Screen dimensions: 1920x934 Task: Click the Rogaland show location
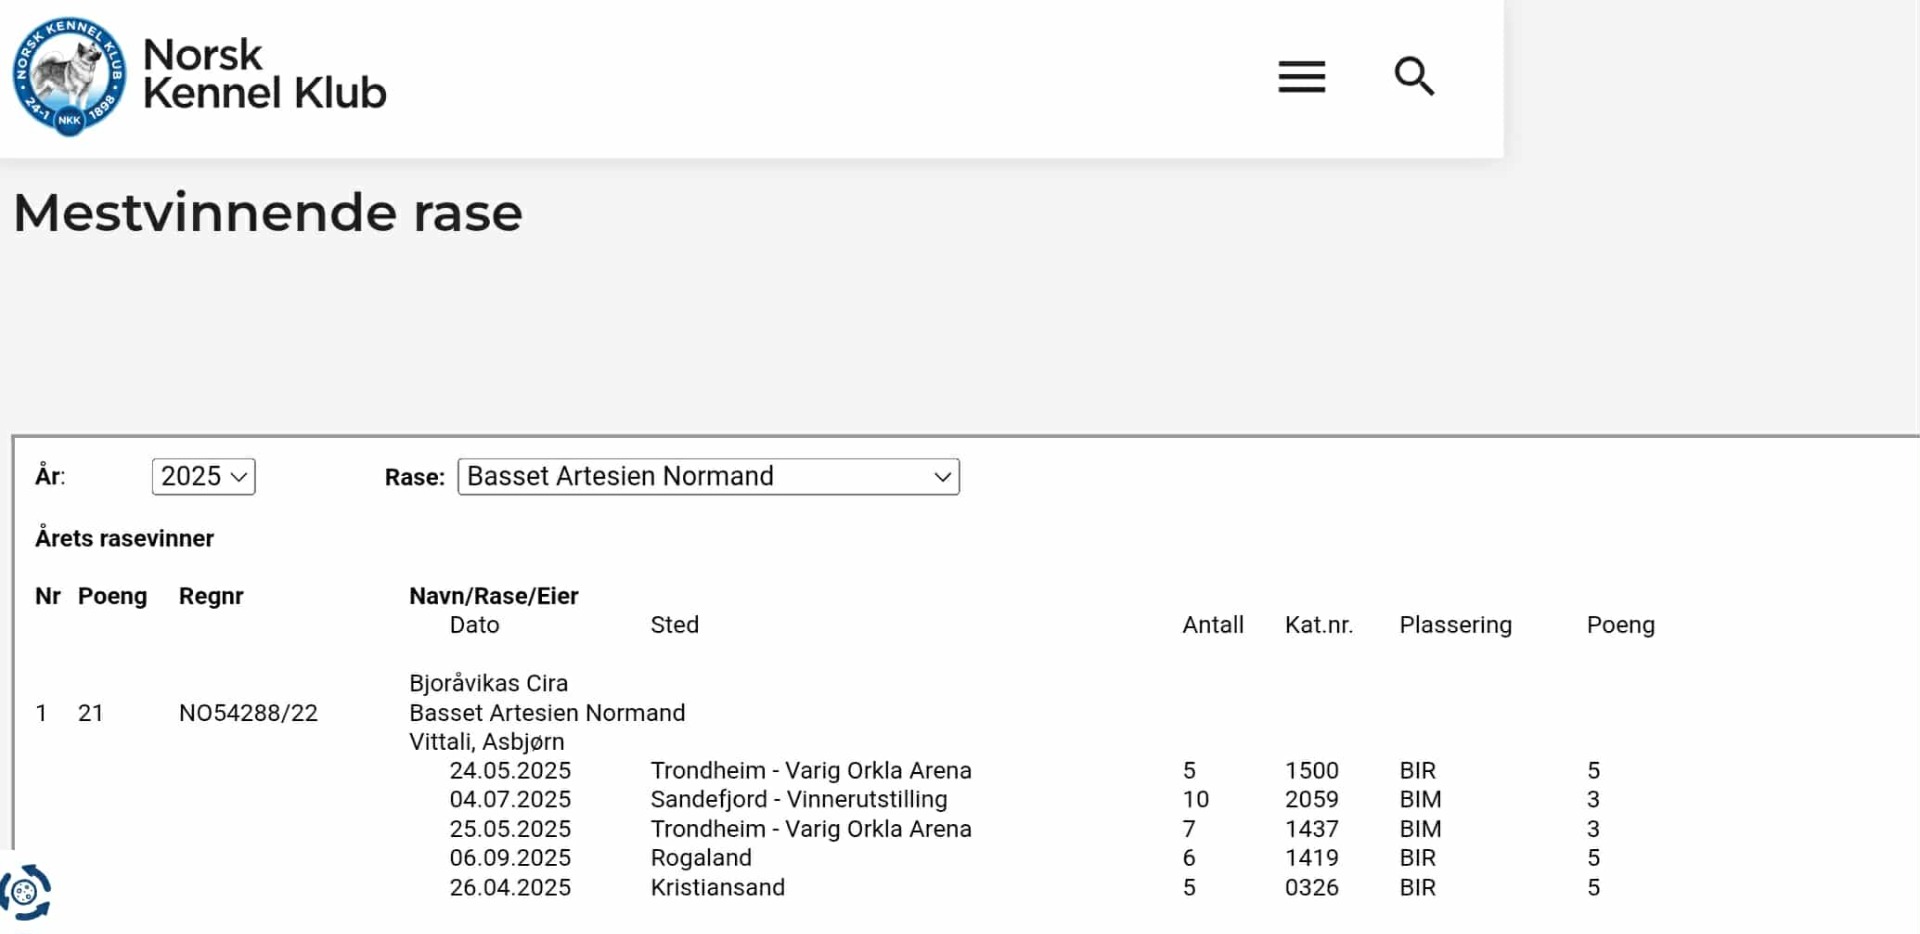(x=700, y=858)
